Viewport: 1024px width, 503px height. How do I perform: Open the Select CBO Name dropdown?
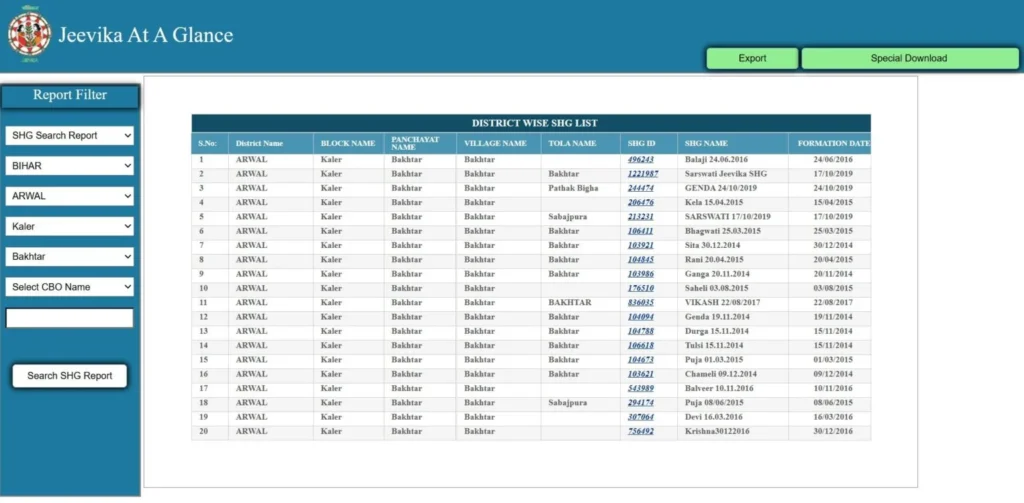click(69, 287)
